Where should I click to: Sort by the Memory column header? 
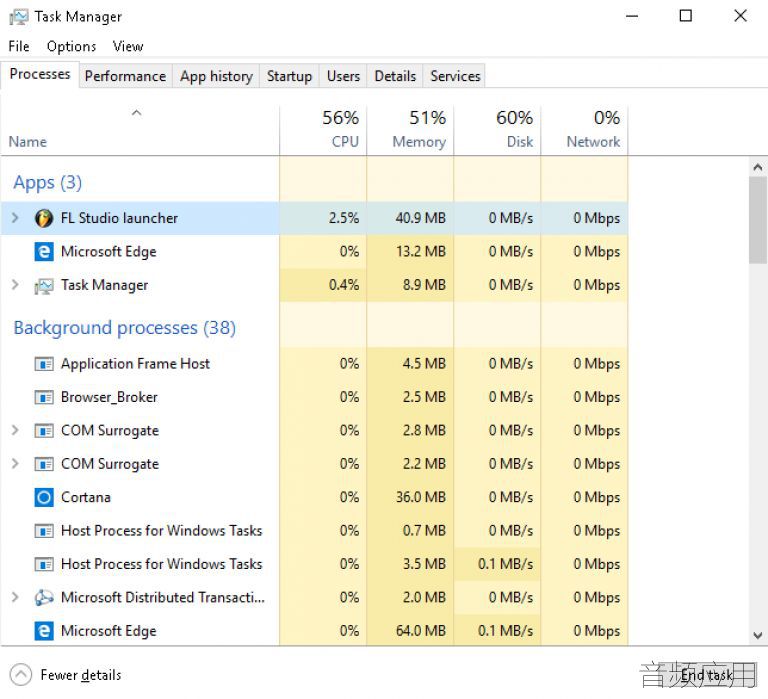click(410, 130)
